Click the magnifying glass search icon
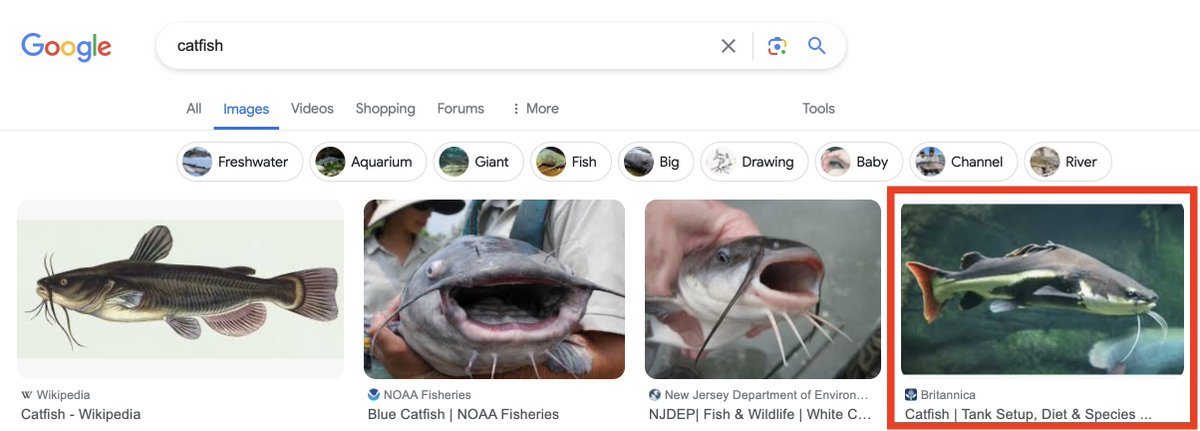Viewport: 1200px width, 431px height. [817, 46]
